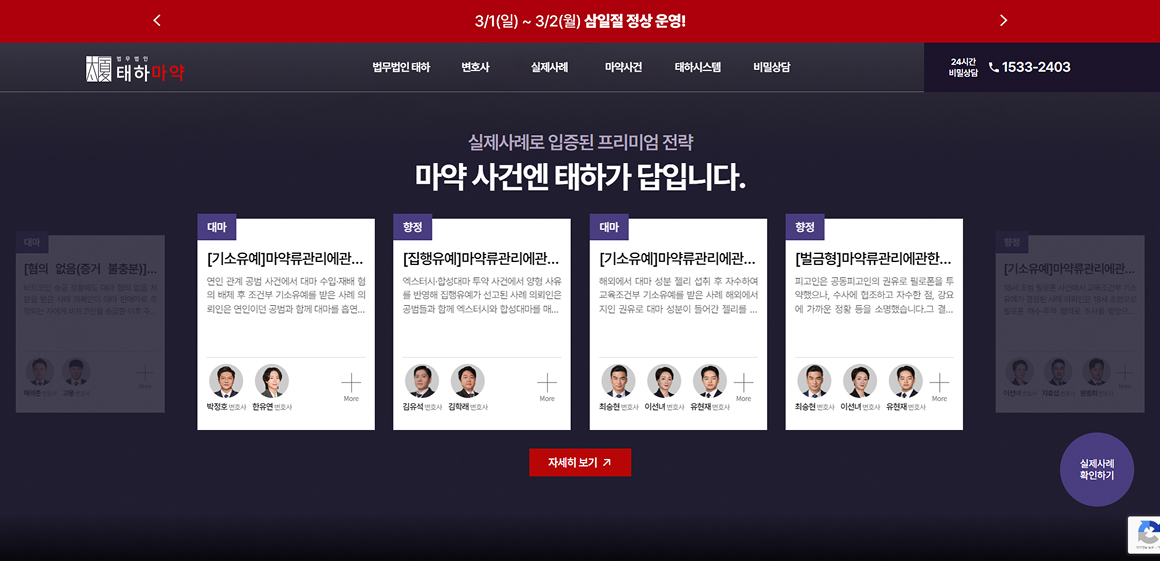Image resolution: width=1160 pixels, height=561 pixels.
Task: Open the [집행유예] case card title
Action: coord(482,260)
